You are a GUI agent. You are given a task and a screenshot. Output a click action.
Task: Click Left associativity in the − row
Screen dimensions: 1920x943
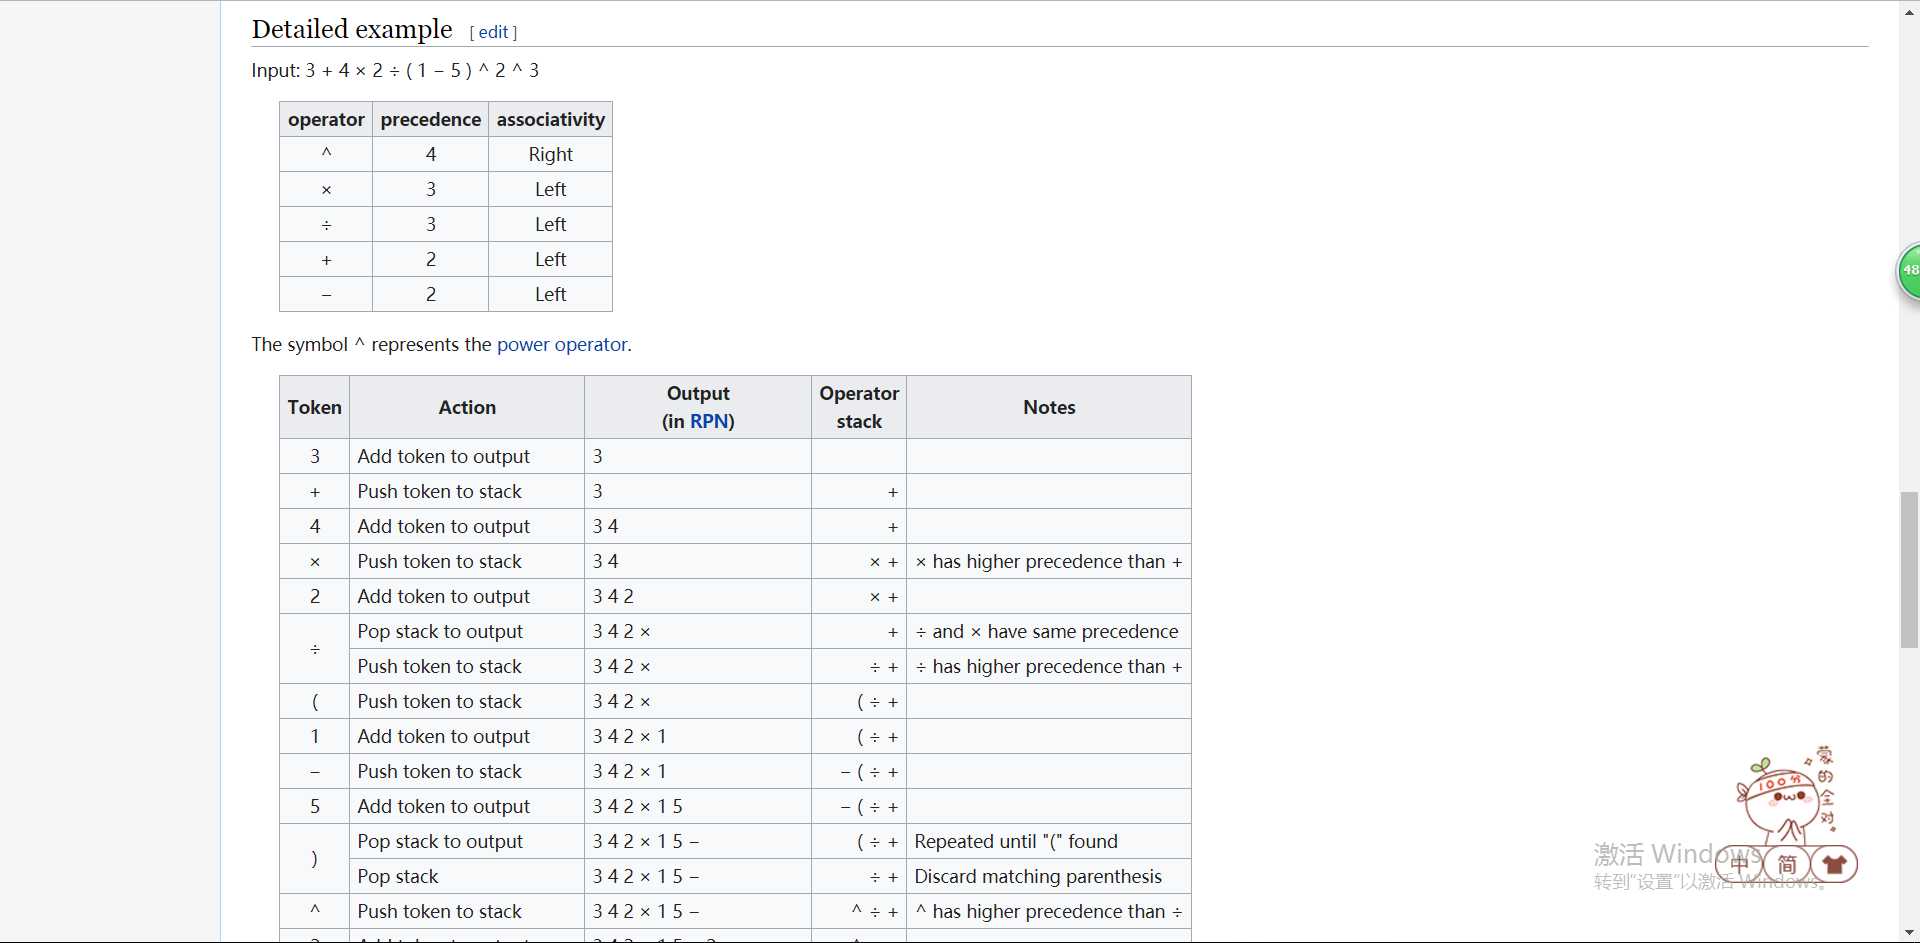550,294
